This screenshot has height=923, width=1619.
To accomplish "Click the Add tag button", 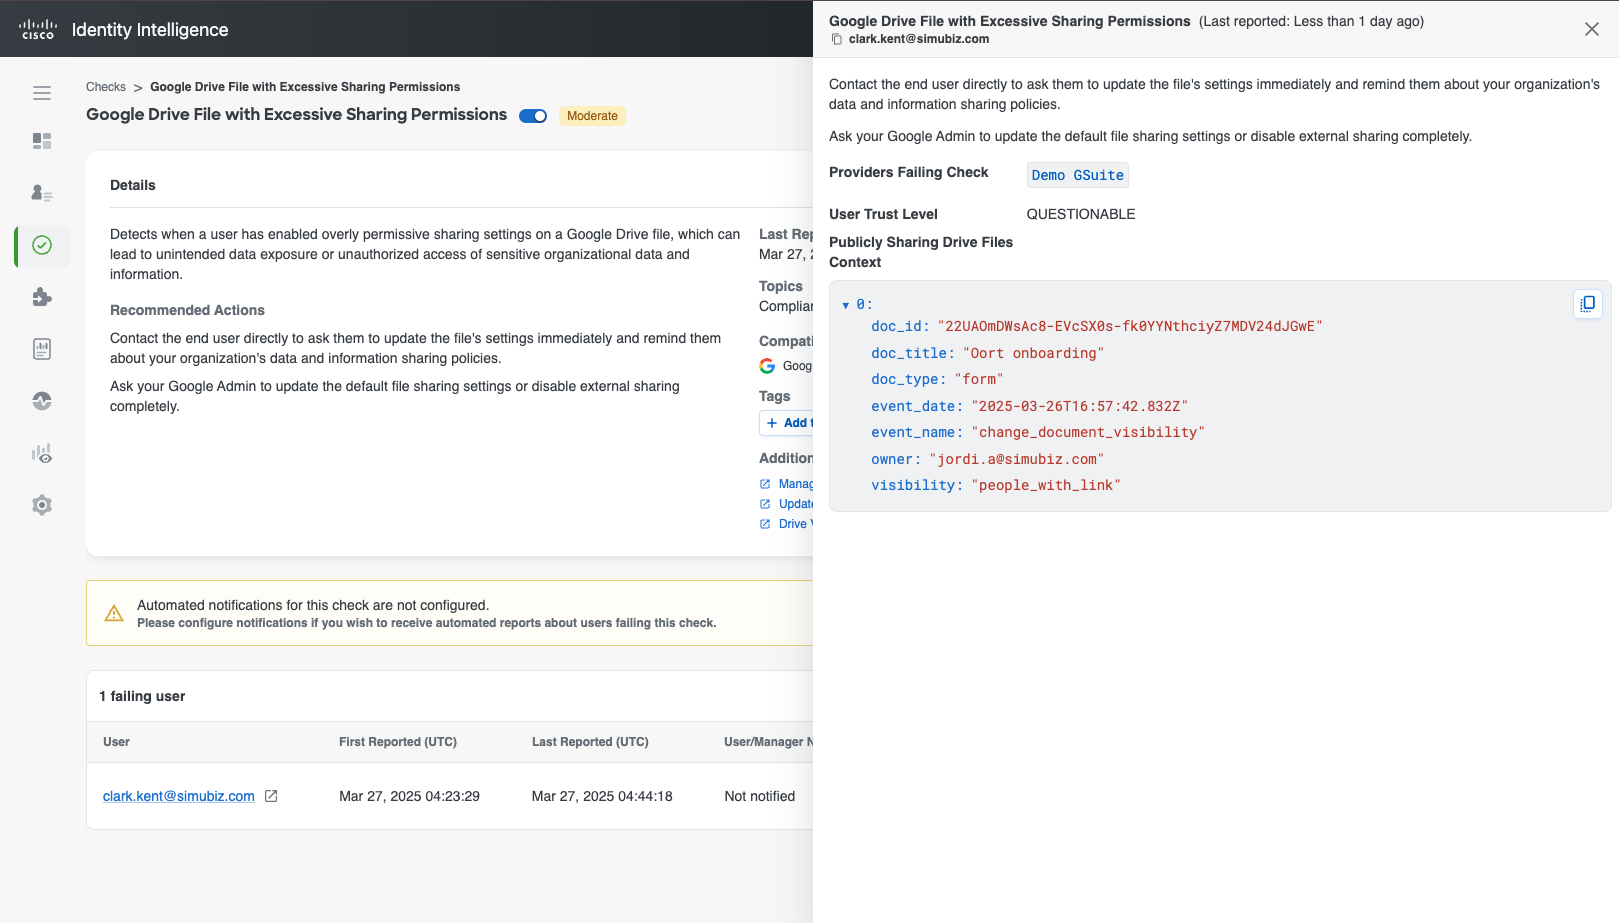I will coord(787,423).
